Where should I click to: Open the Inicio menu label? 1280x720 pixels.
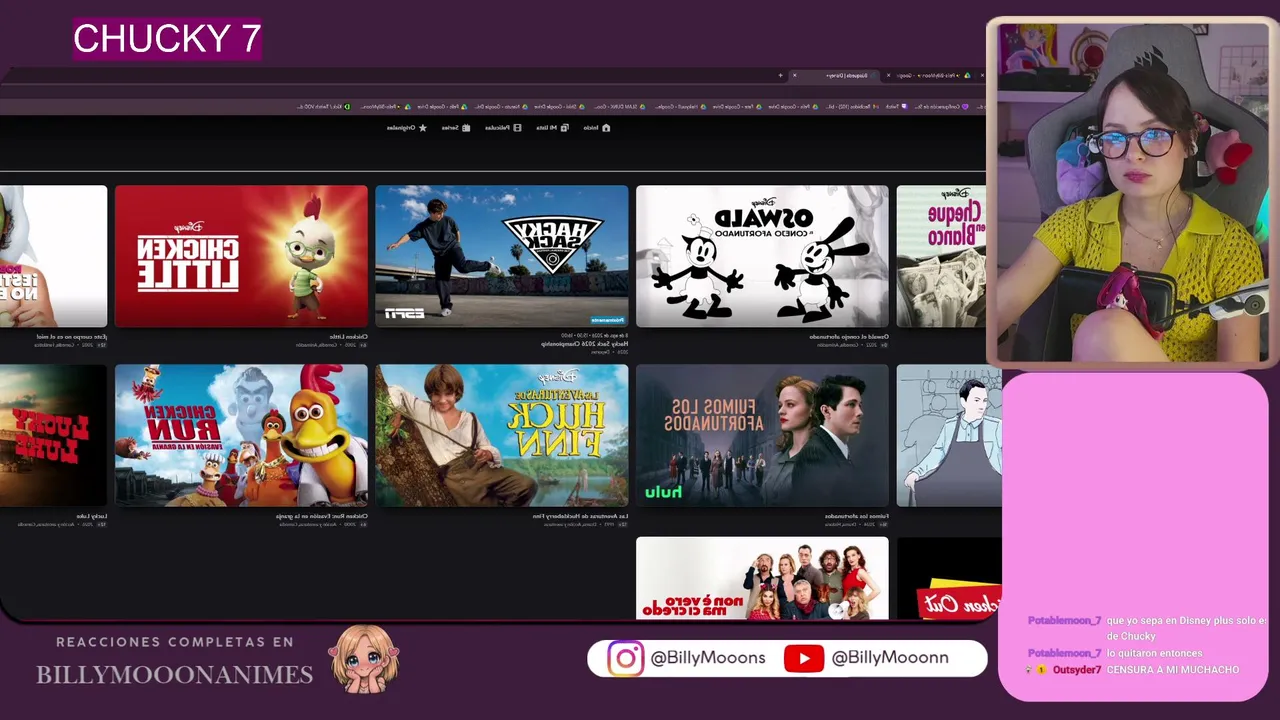pyautogui.click(x=591, y=128)
